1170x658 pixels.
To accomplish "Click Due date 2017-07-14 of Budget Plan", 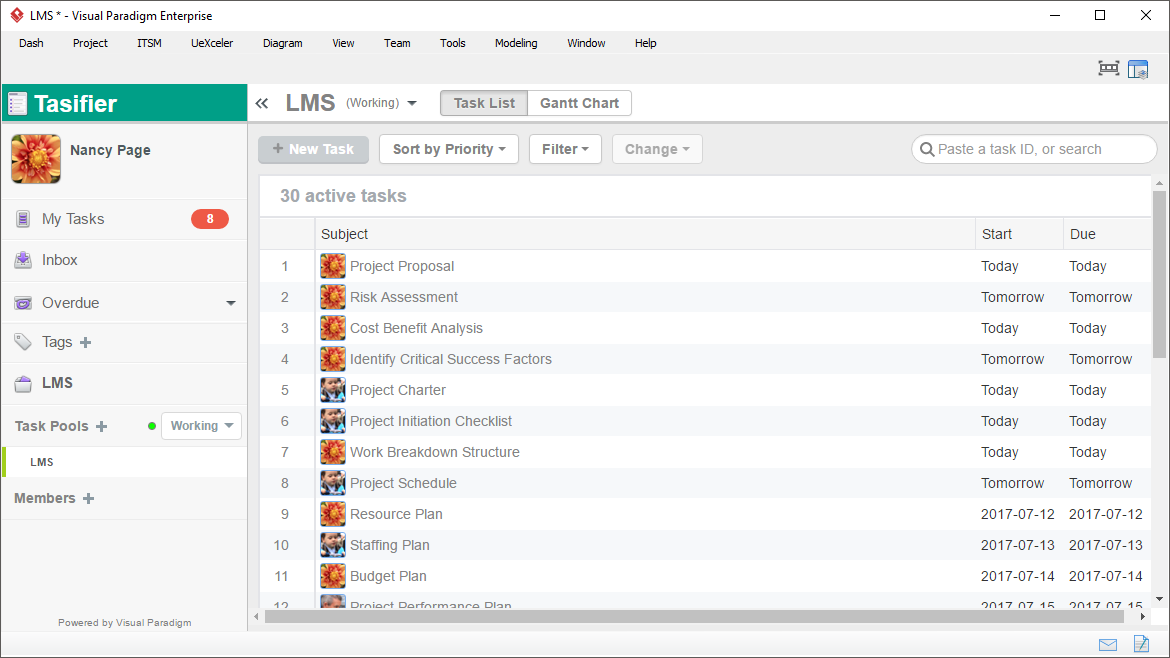I will pos(1106,576).
